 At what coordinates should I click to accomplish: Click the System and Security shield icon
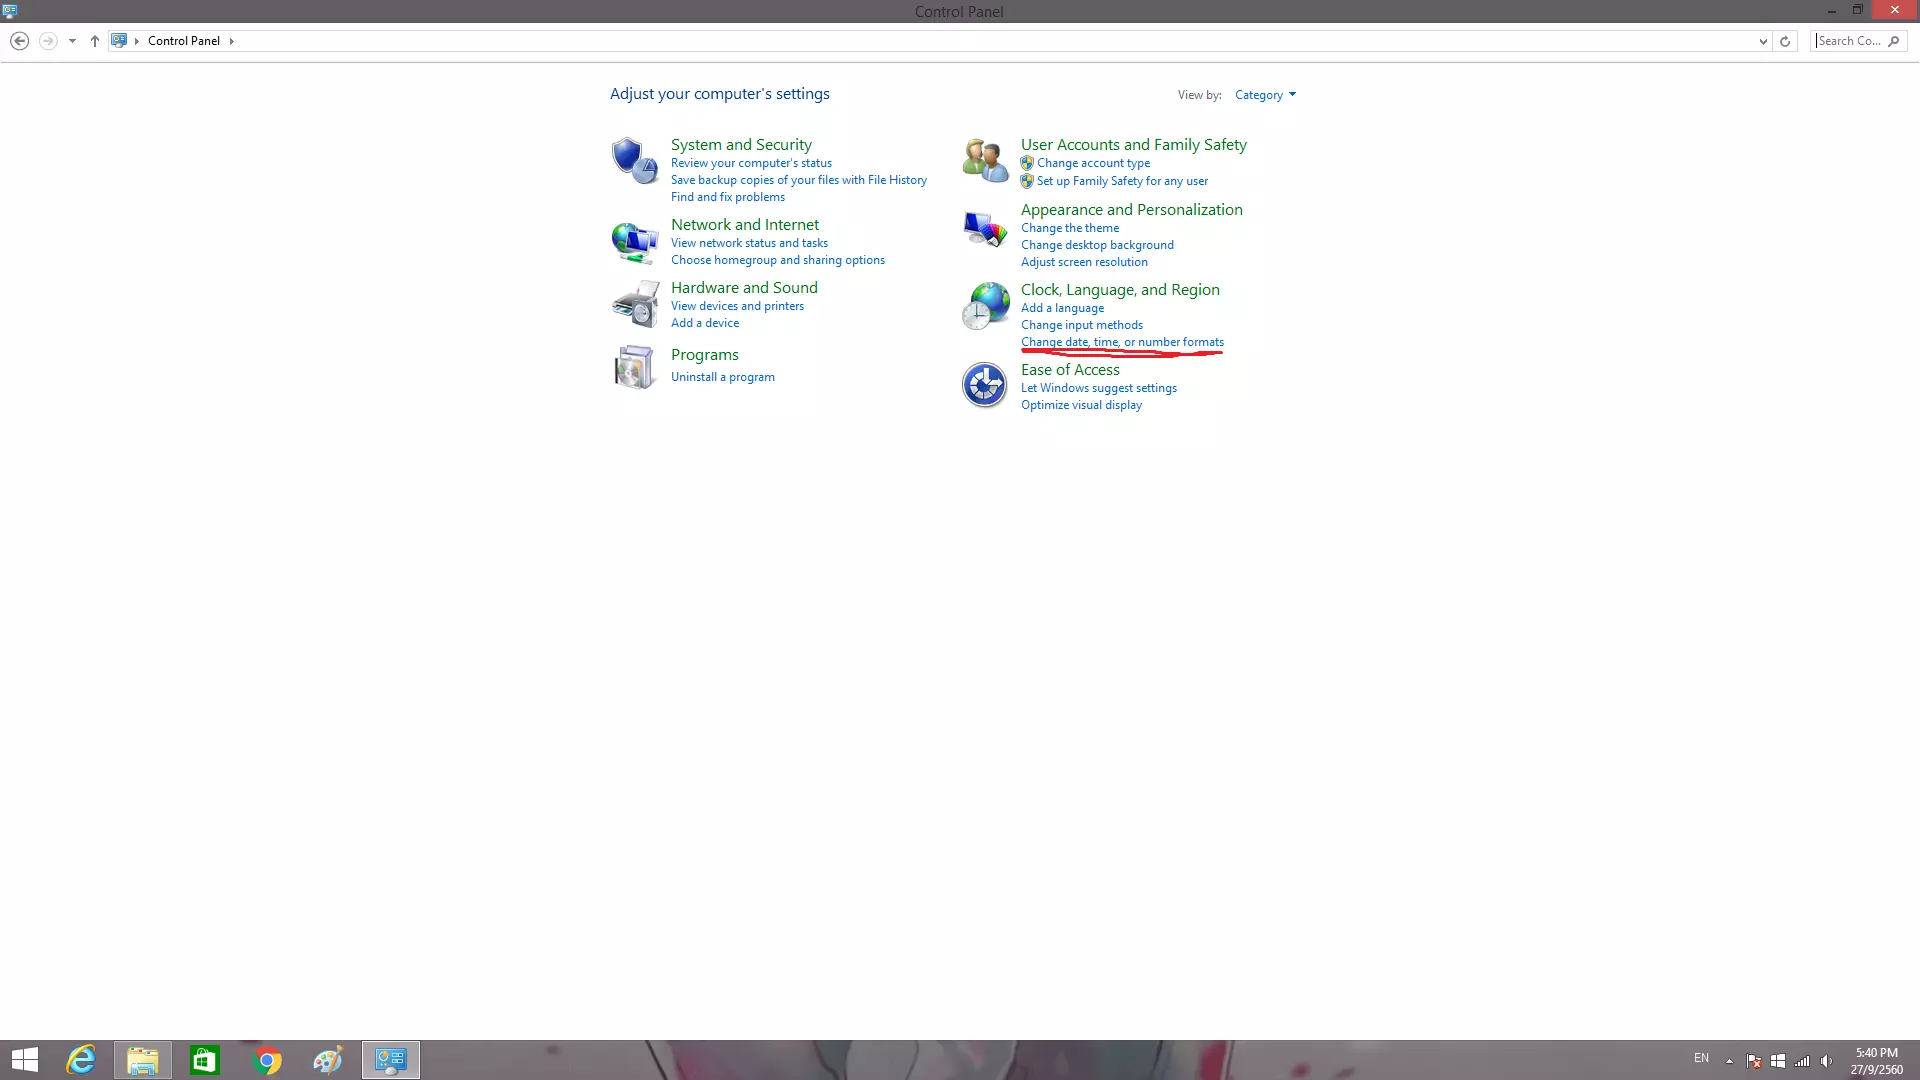pos(635,160)
